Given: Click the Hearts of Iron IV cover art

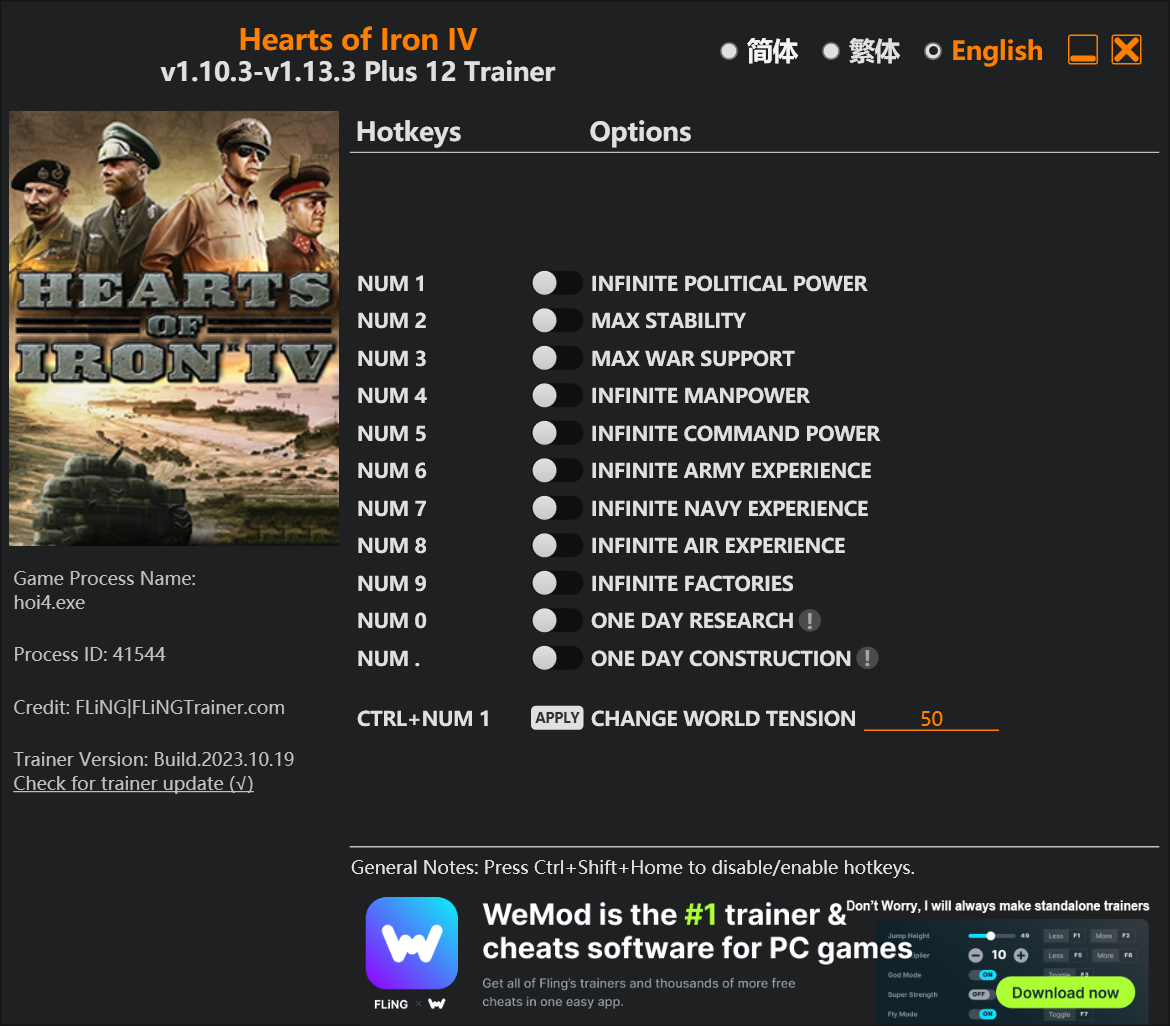Looking at the screenshot, I should tap(174, 328).
